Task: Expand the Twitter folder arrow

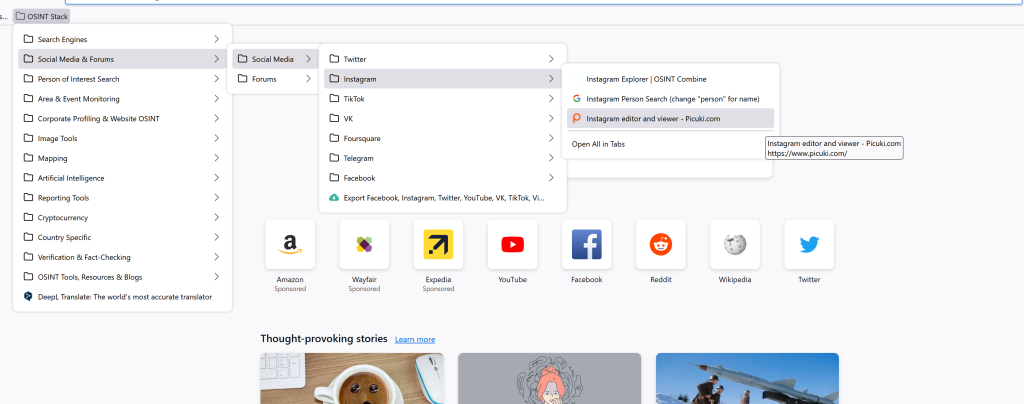Action: tap(551, 59)
